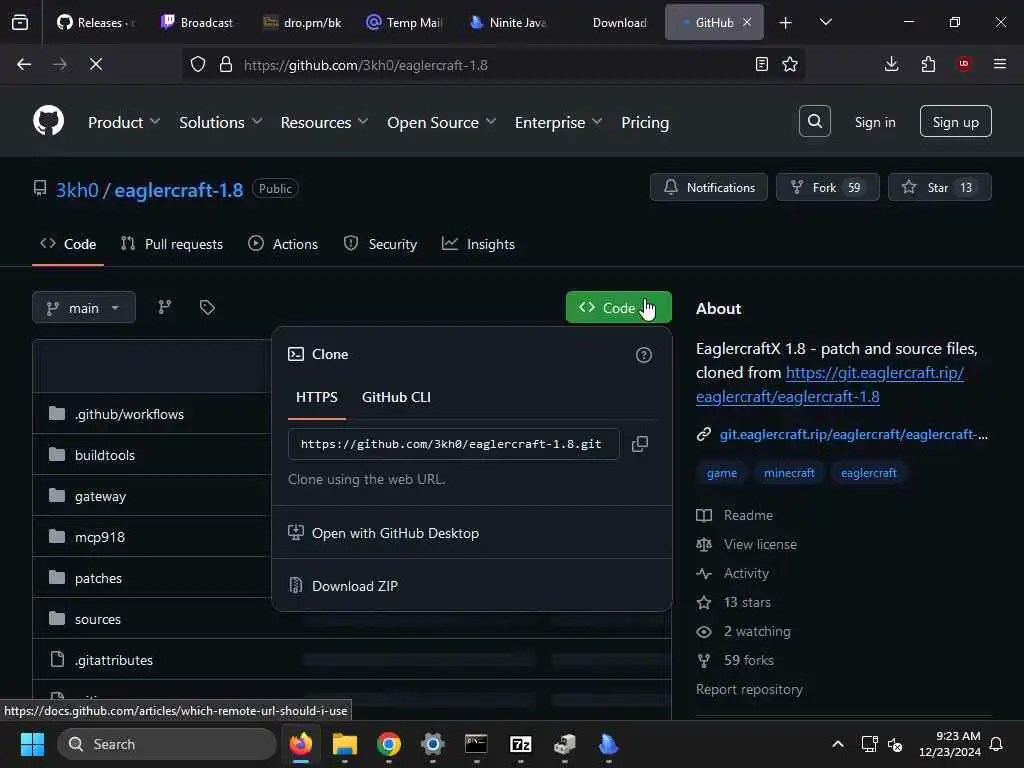Viewport: 1024px width, 768px height.
Task: Star the repository button
Action: [939, 187]
